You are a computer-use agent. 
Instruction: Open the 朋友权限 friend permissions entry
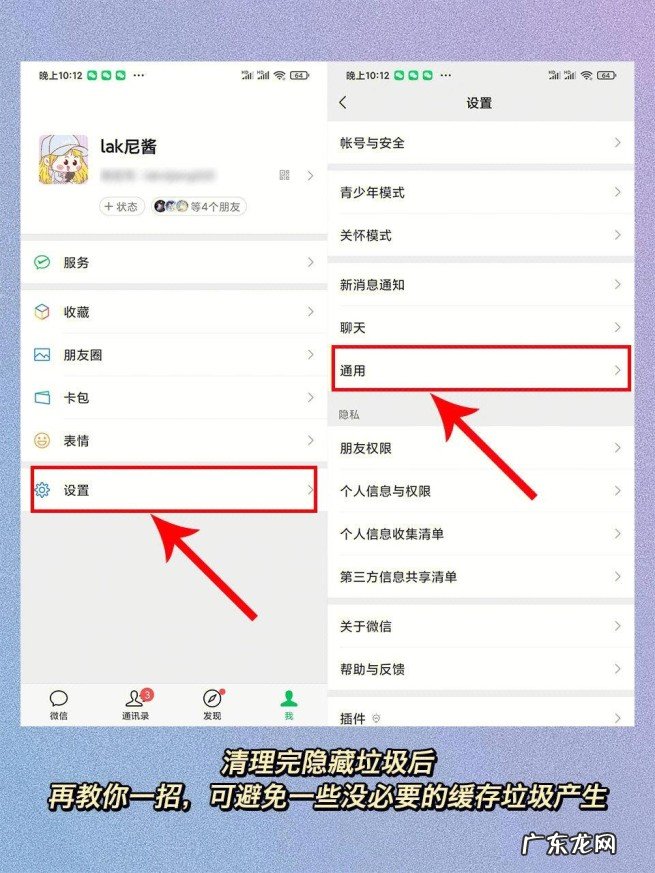(x=481, y=448)
